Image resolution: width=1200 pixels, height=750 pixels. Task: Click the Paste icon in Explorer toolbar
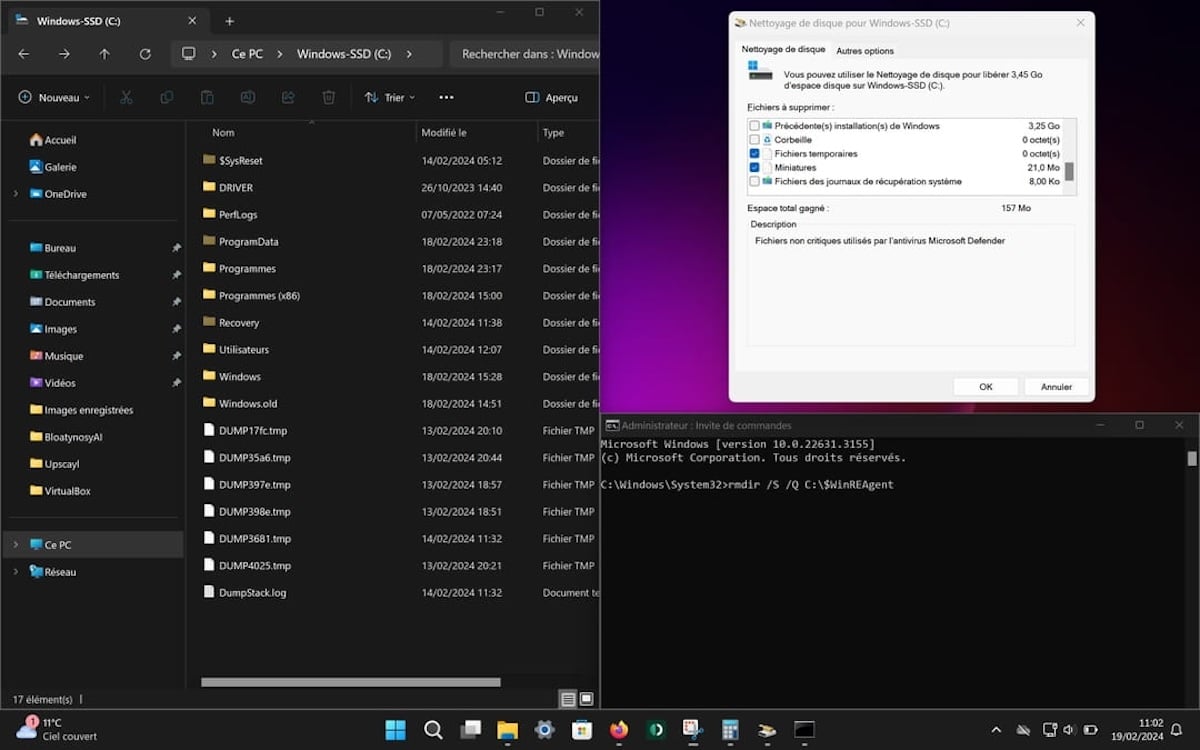click(x=207, y=97)
